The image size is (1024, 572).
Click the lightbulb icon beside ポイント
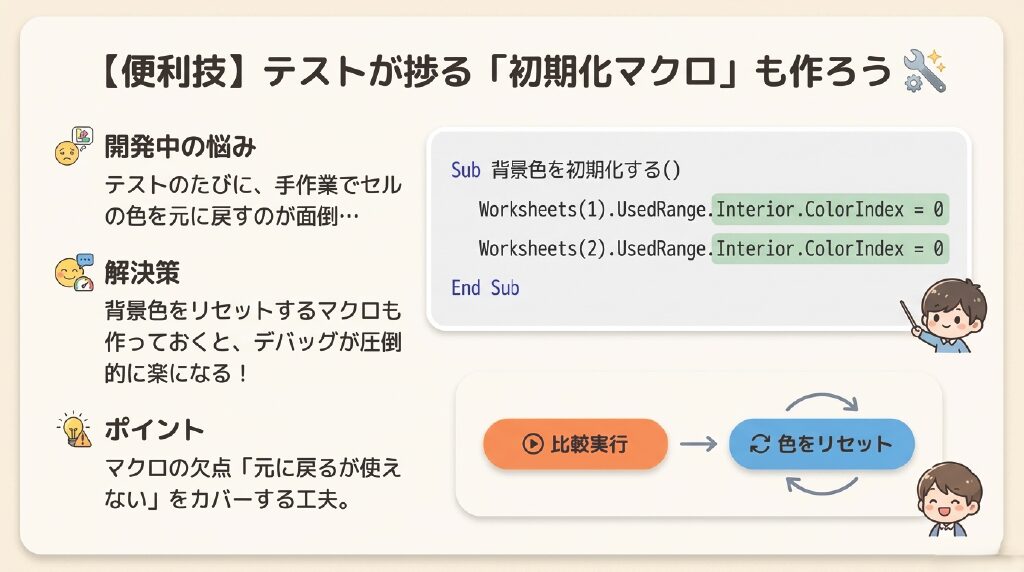pyautogui.click(x=74, y=430)
